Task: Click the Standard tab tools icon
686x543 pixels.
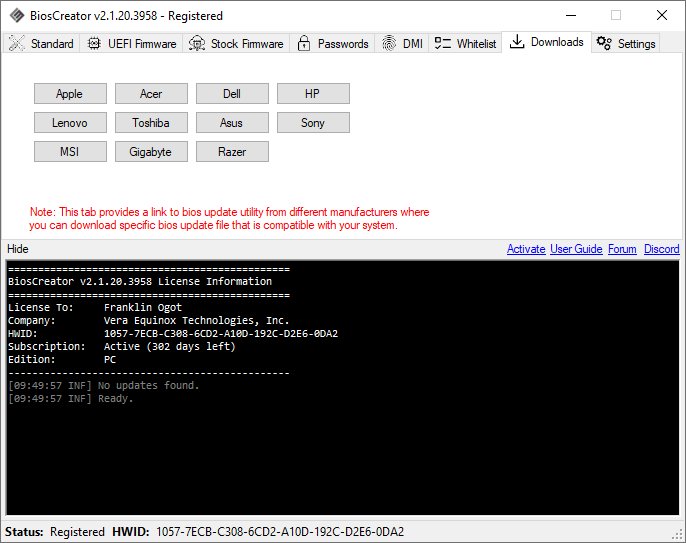Action: point(17,43)
